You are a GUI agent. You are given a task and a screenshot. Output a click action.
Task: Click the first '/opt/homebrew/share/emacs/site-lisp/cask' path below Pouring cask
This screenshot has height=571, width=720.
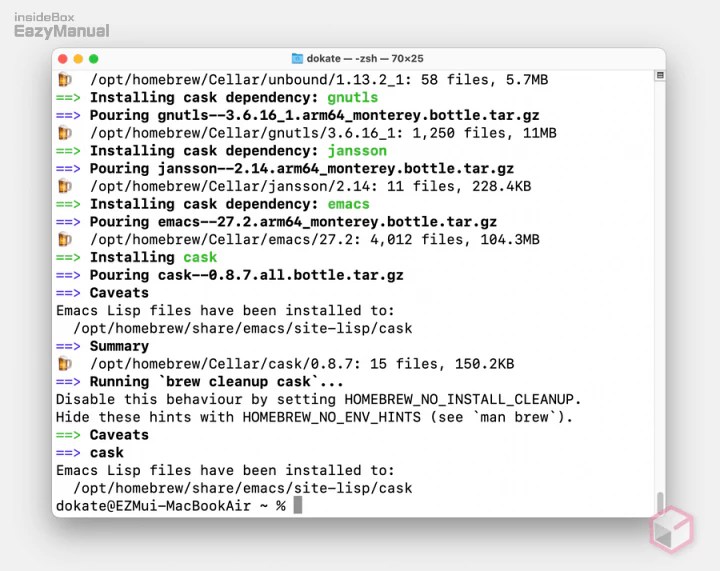pos(242,329)
